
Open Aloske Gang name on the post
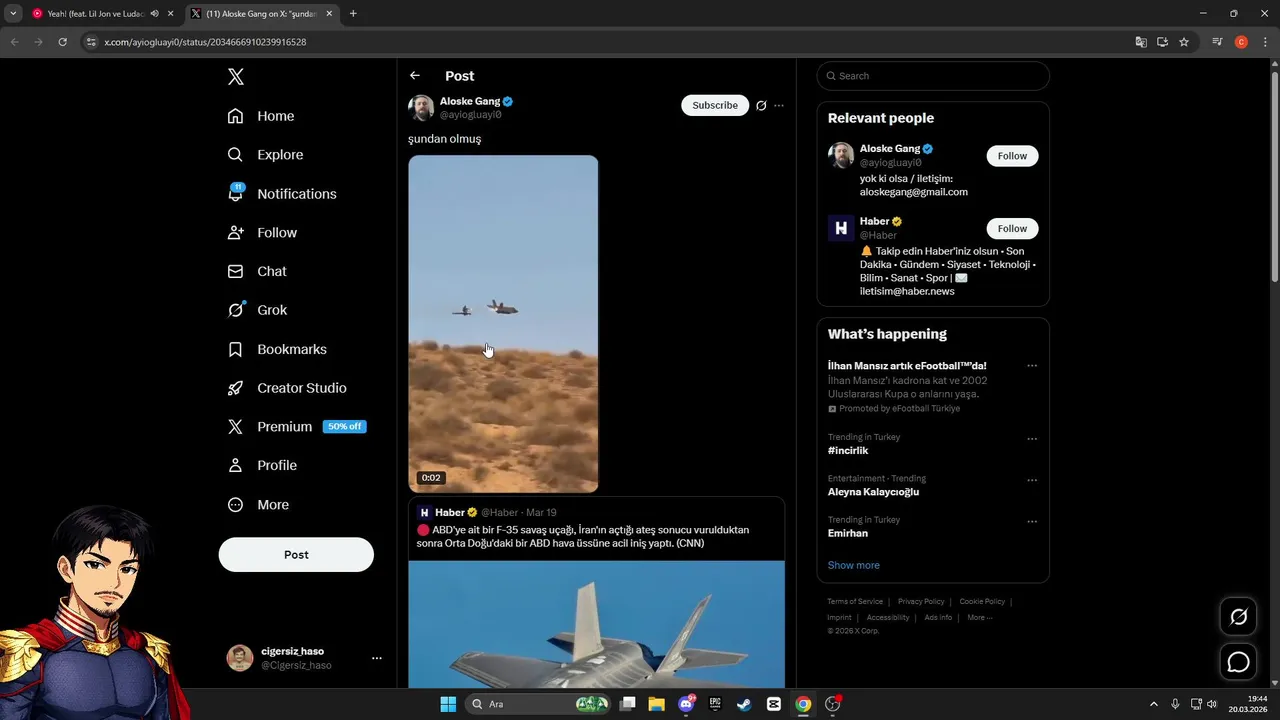pyautogui.click(x=470, y=101)
